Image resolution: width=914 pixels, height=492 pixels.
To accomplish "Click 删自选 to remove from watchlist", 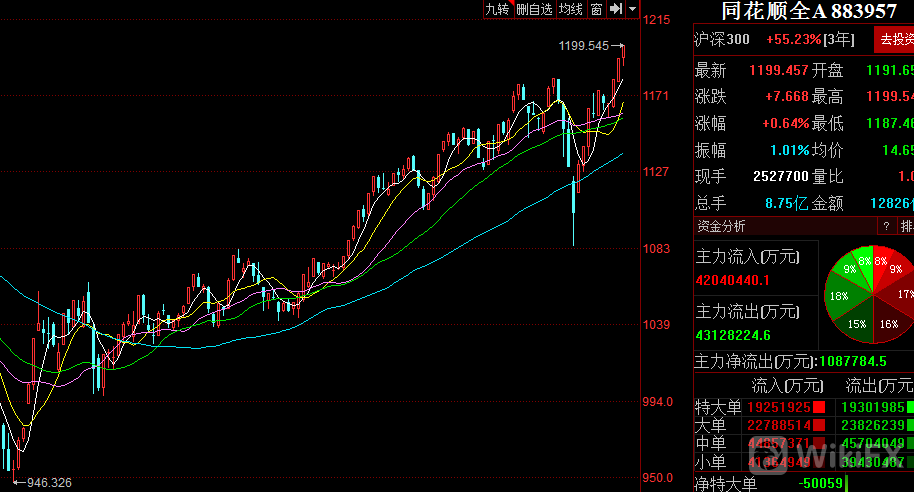I will [535, 9].
